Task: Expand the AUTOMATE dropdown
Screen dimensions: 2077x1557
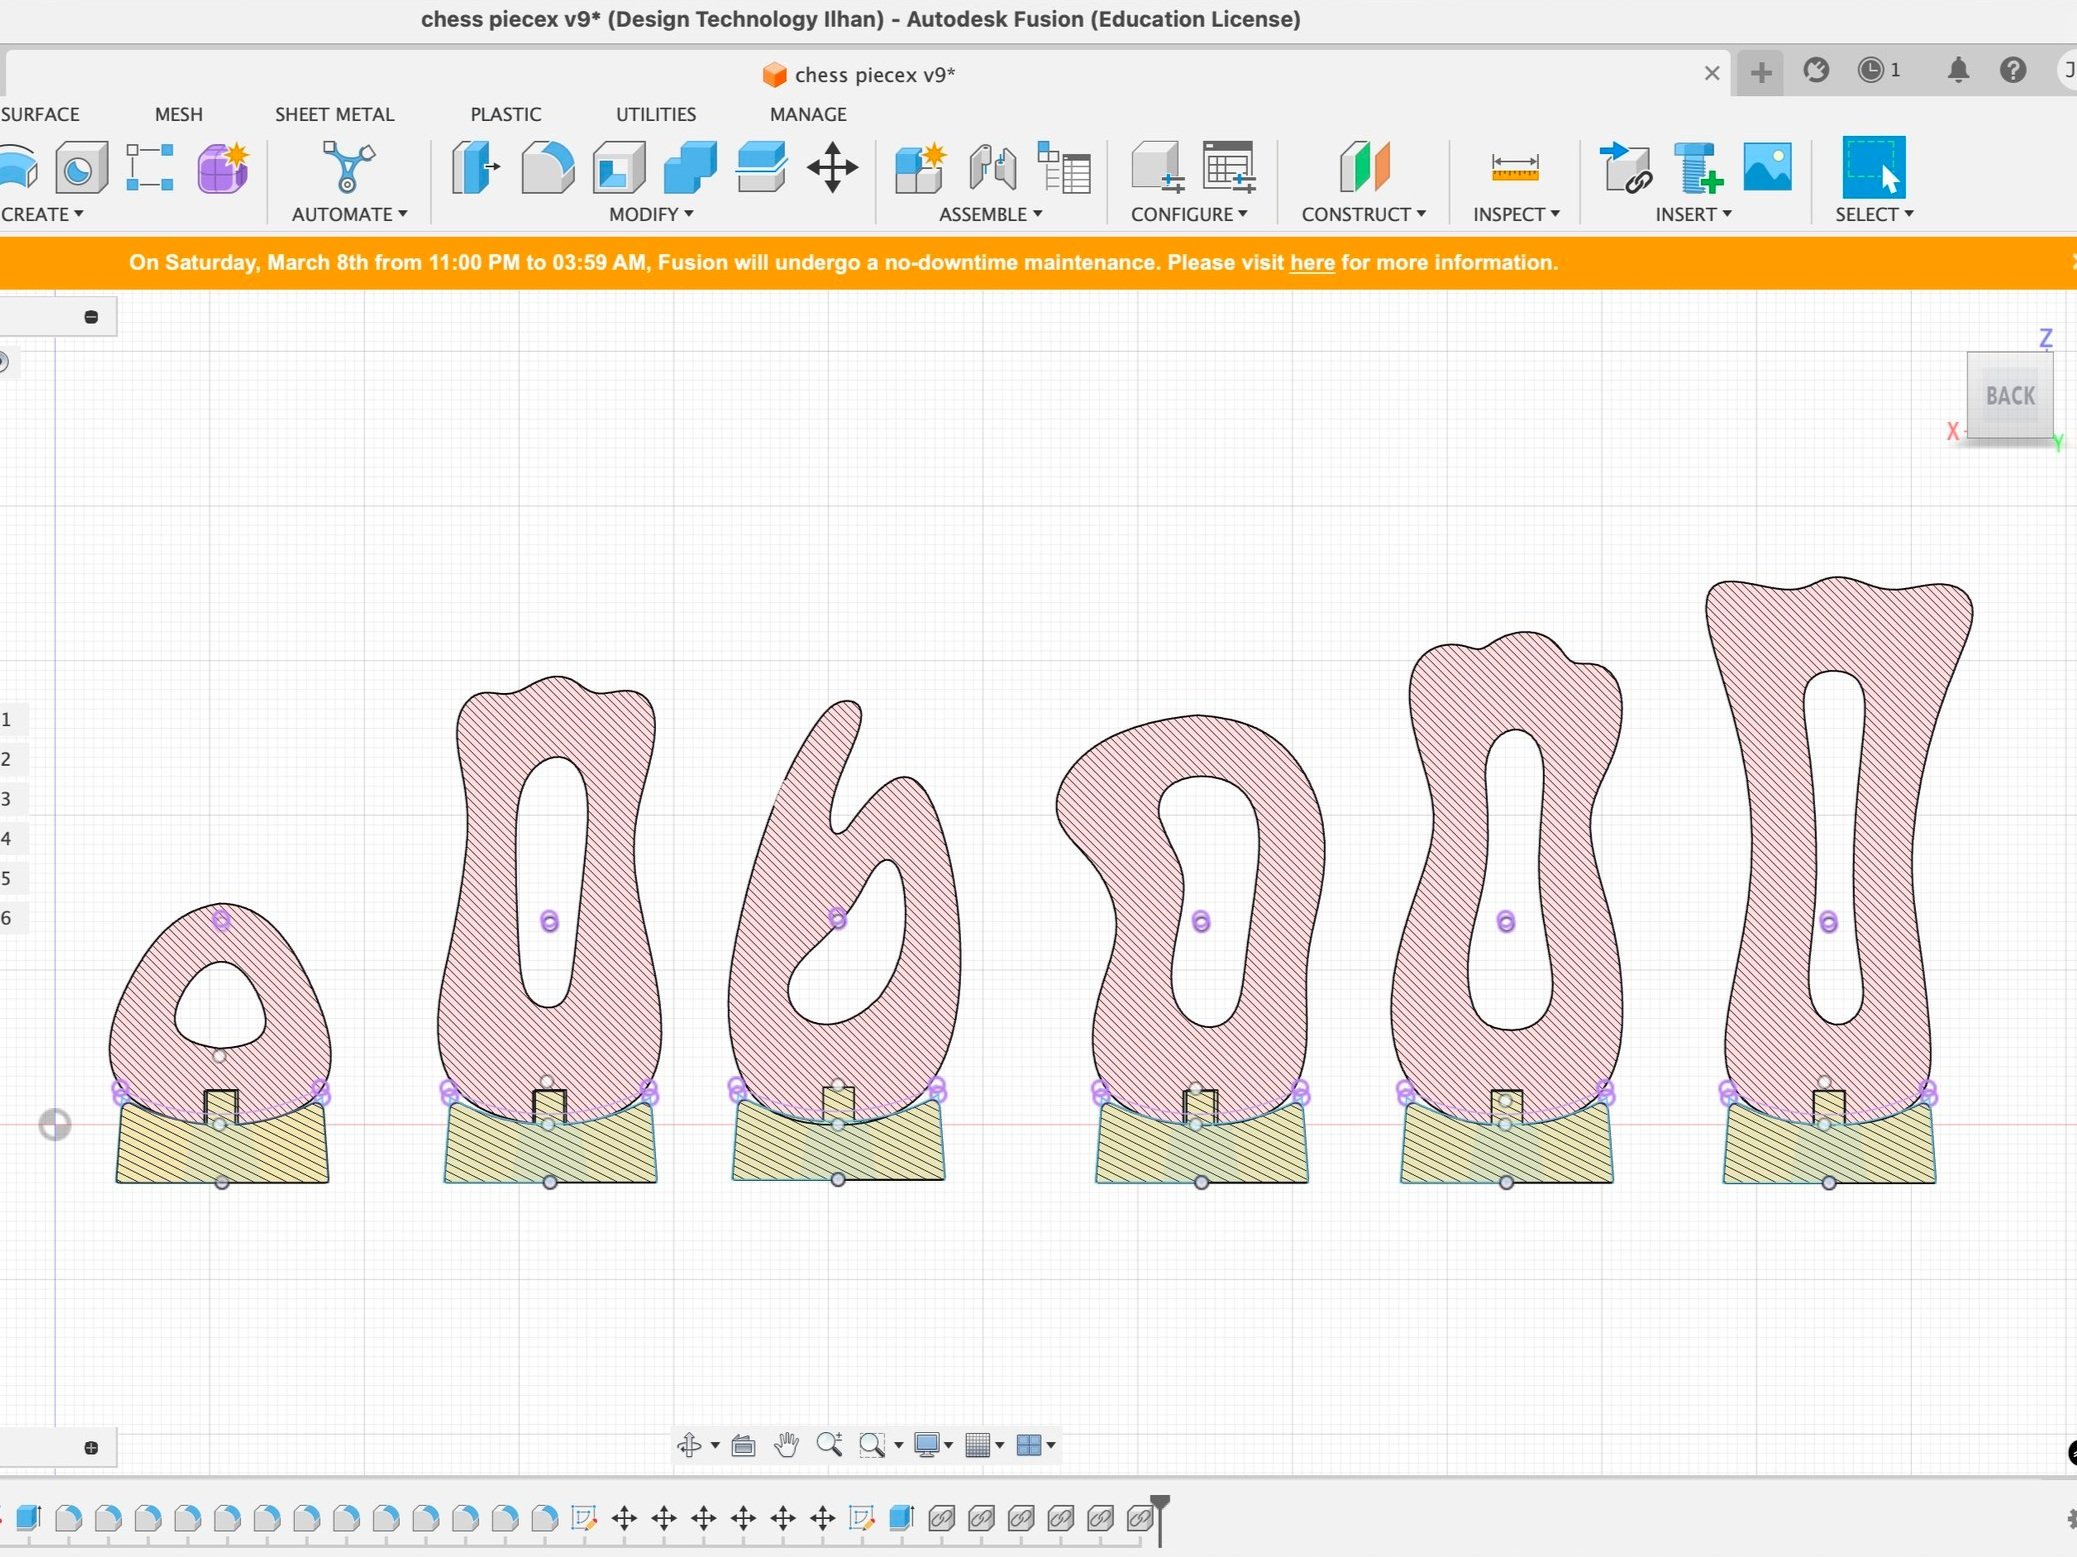Action: tap(350, 214)
